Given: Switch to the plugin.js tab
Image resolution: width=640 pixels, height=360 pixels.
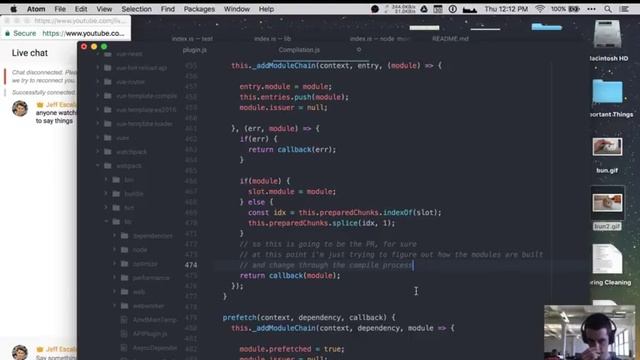Looking at the screenshot, I should click(194, 50).
